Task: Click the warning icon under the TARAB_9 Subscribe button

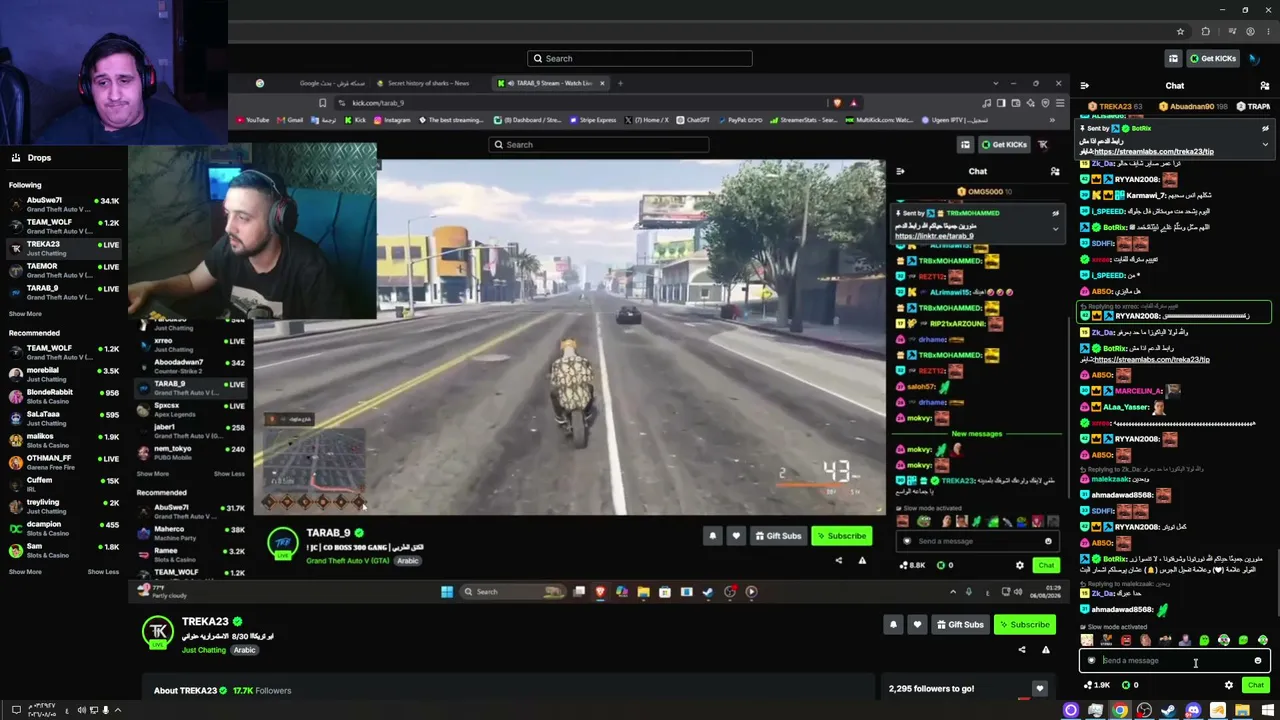Action: tap(862, 560)
